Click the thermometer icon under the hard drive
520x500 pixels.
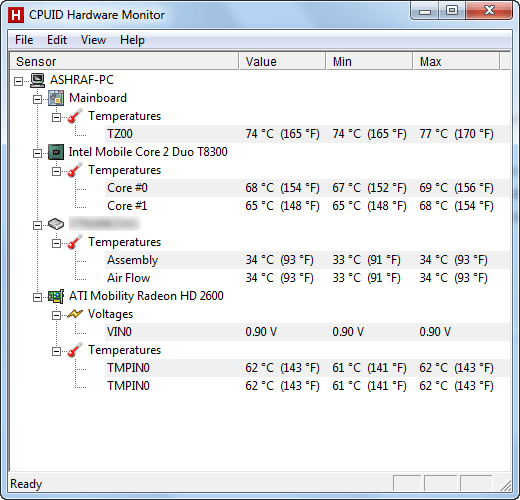pyautogui.click(x=75, y=242)
